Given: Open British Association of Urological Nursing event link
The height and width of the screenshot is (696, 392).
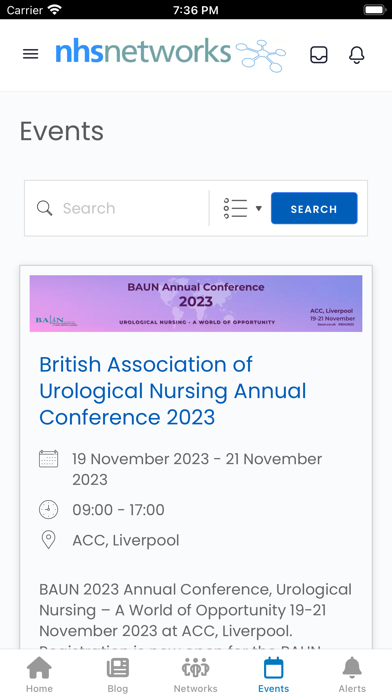Looking at the screenshot, I should (173, 391).
